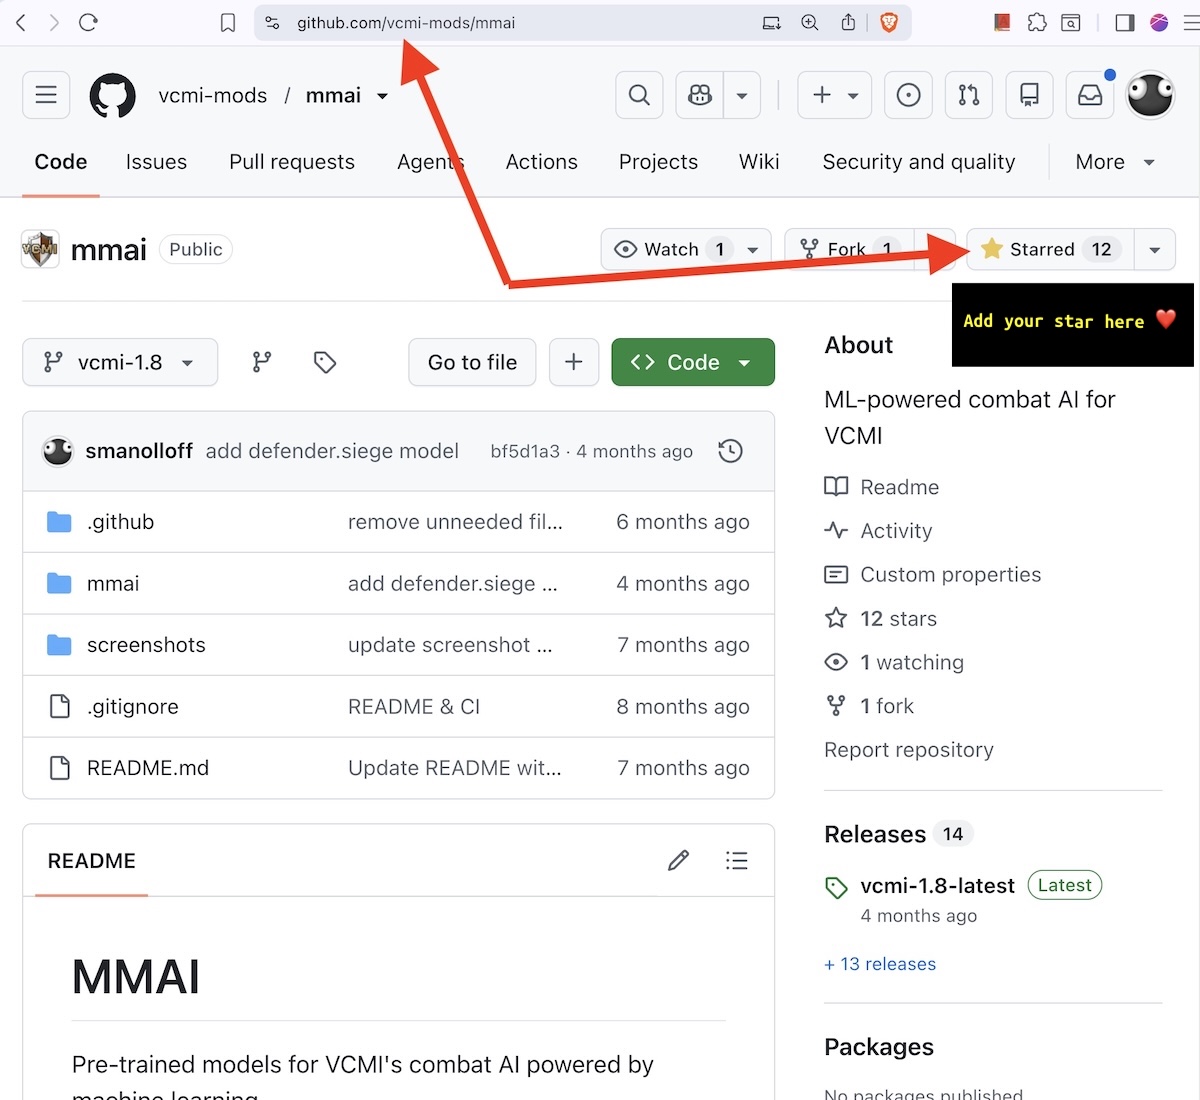Screen dimensions: 1200x1100
Task: Expand the More navigation dropdown
Action: click(x=1115, y=162)
